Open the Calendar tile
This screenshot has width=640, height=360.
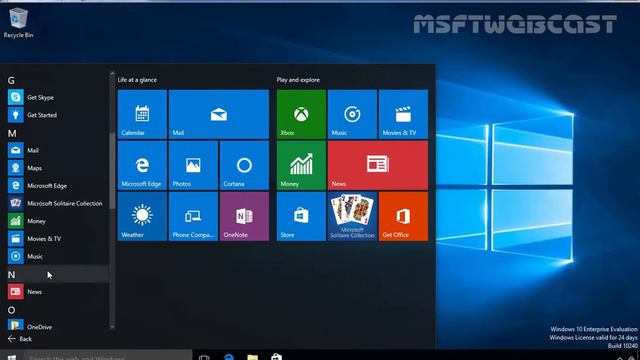tap(142, 114)
